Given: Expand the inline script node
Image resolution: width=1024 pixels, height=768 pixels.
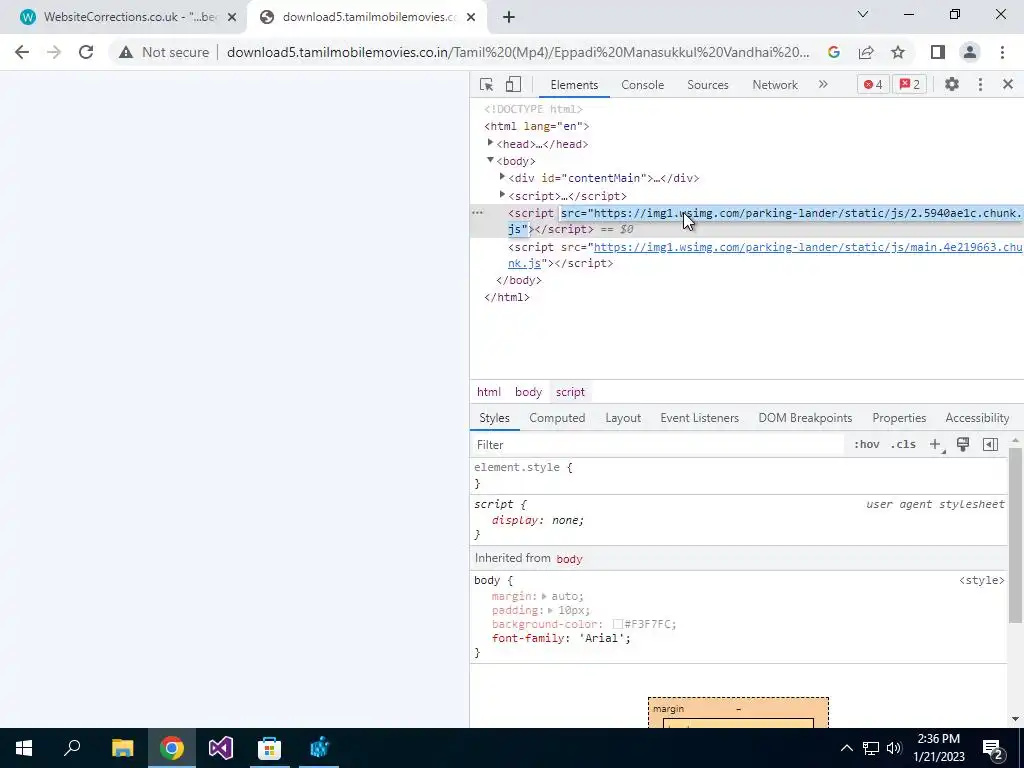Looking at the screenshot, I should click(x=502, y=195).
